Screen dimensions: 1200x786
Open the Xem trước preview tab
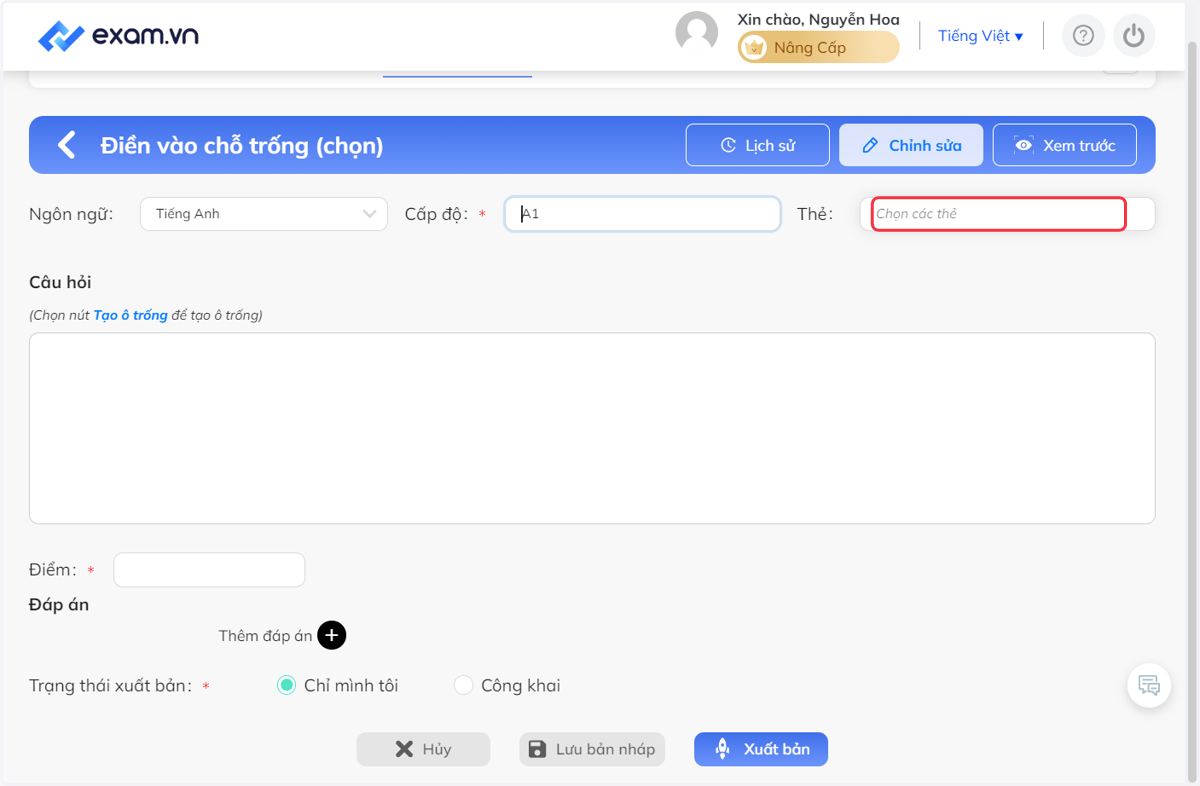(x=1065, y=145)
